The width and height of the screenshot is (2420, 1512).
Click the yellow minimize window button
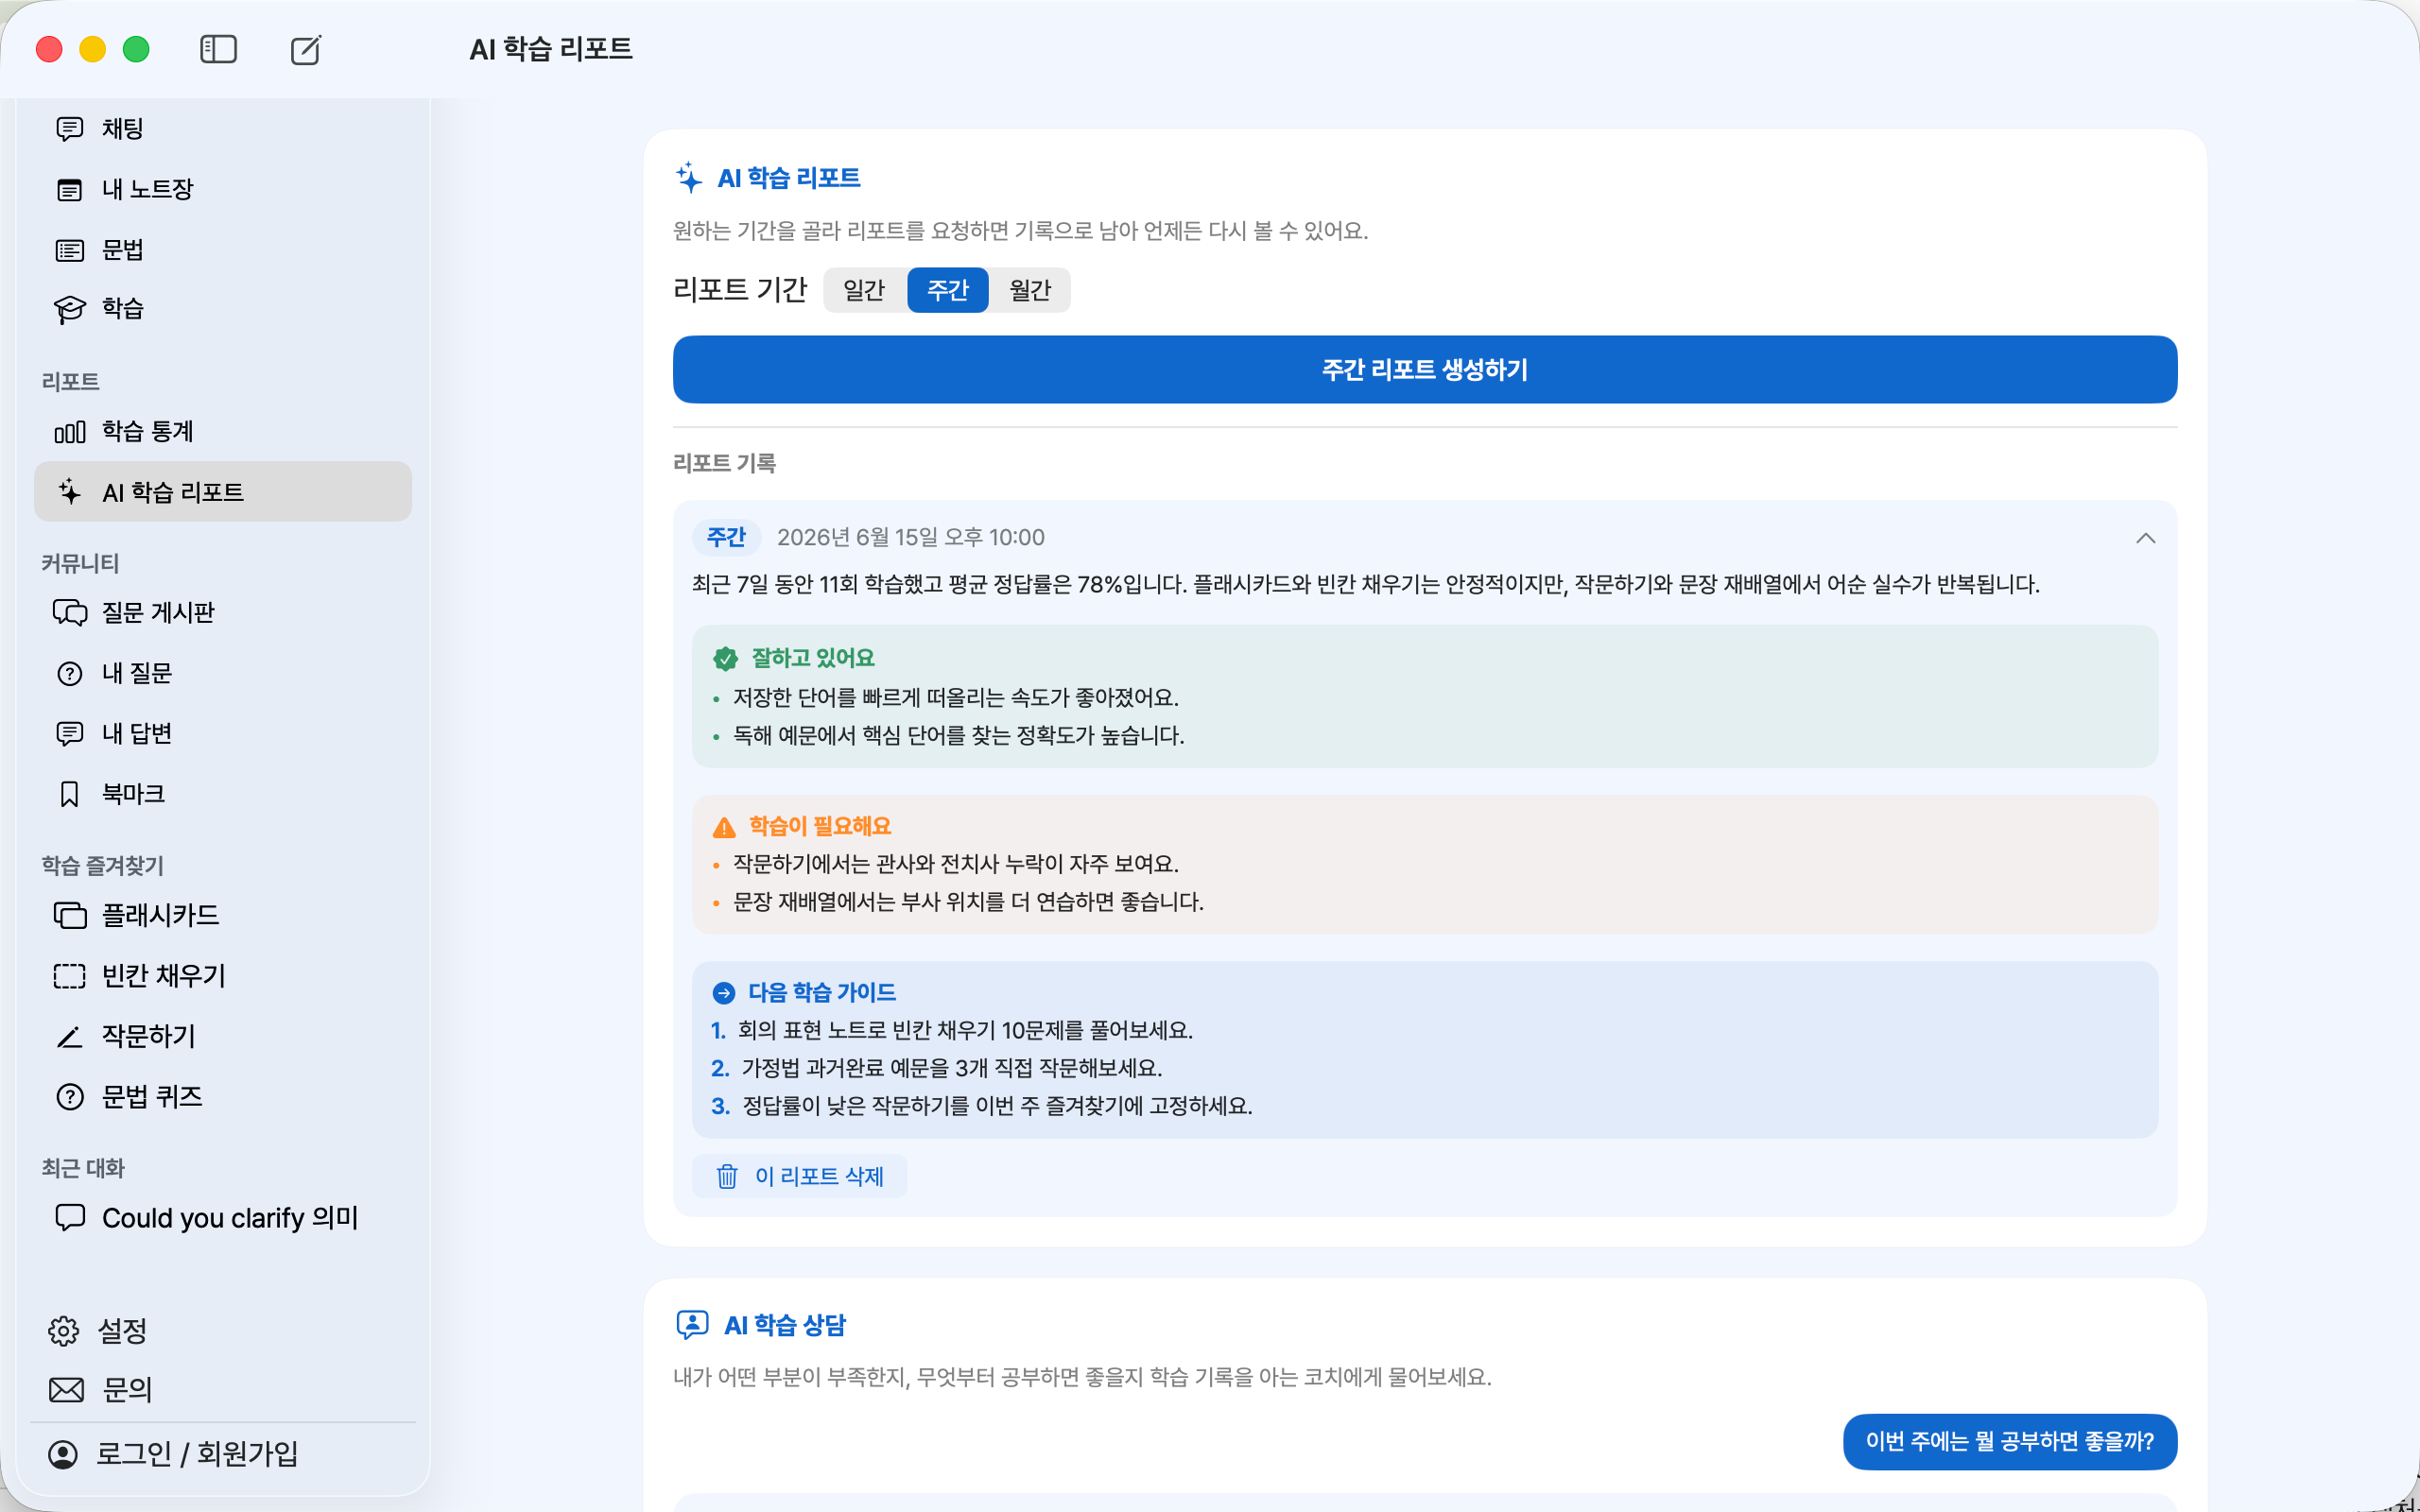[x=92, y=49]
